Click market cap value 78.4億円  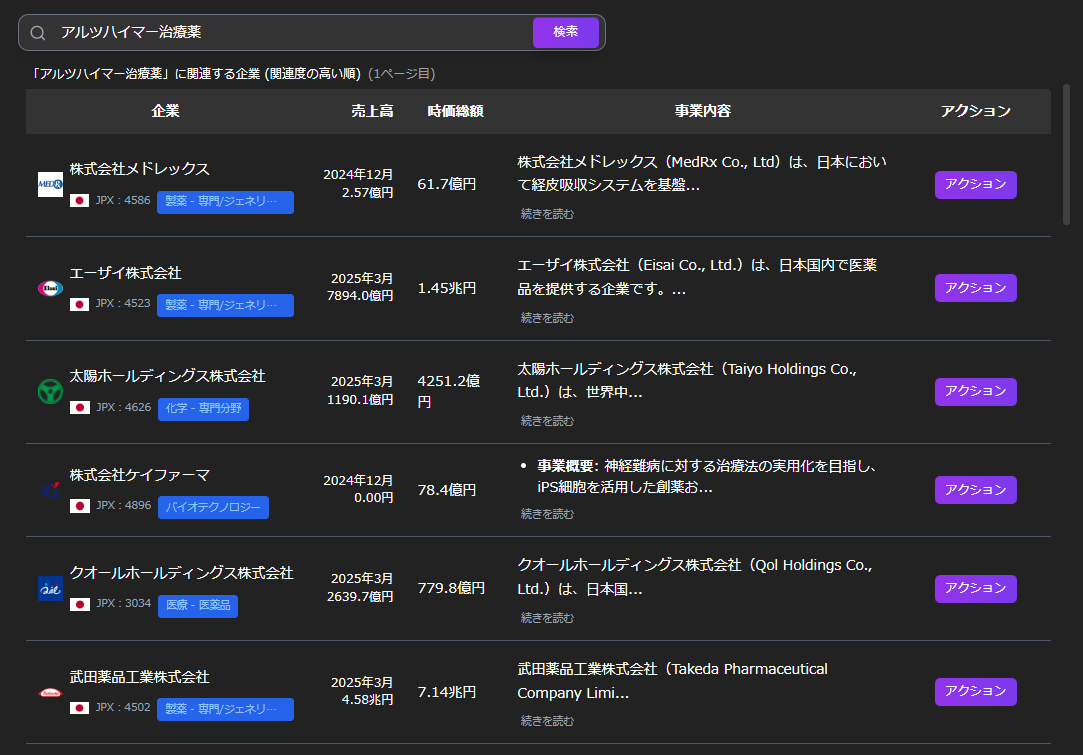click(447, 490)
